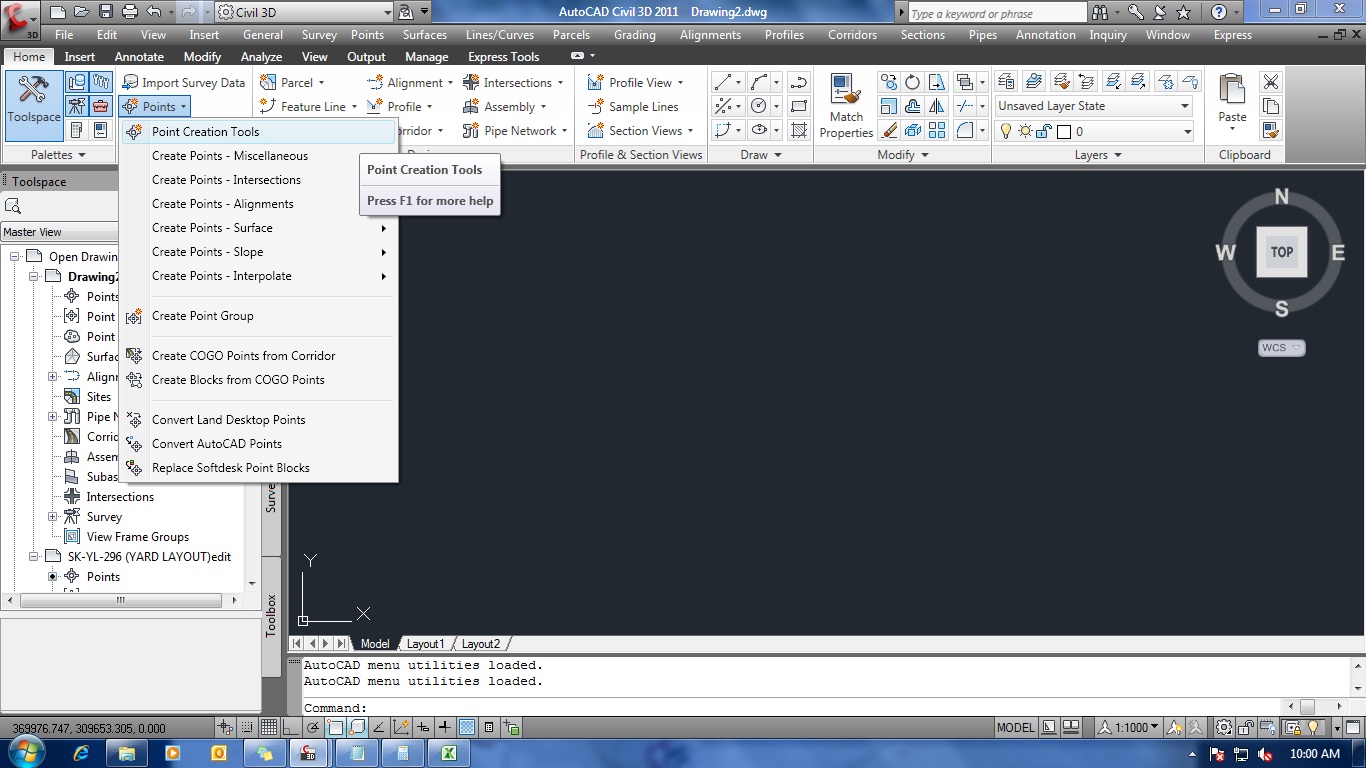
Task: Click the Cut clipboard icon
Action: coord(1270,82)
